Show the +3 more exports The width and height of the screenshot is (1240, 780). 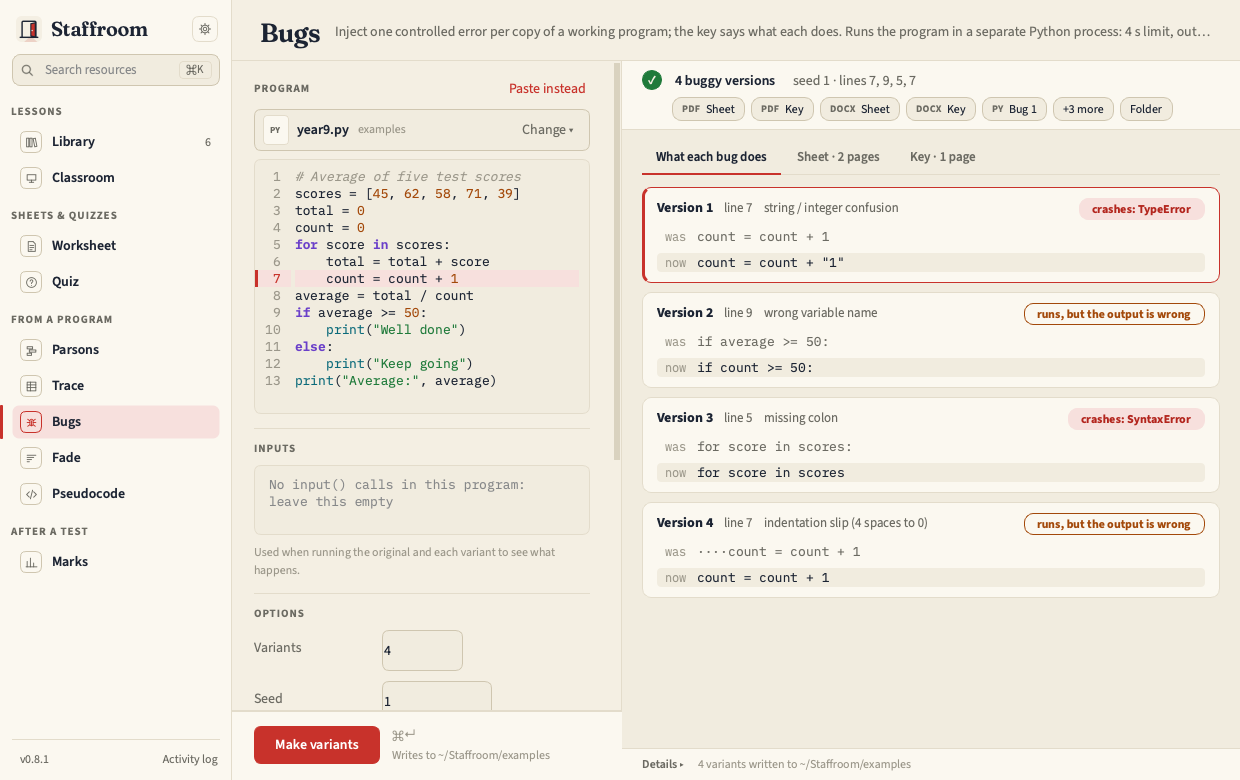[1083, 109]
